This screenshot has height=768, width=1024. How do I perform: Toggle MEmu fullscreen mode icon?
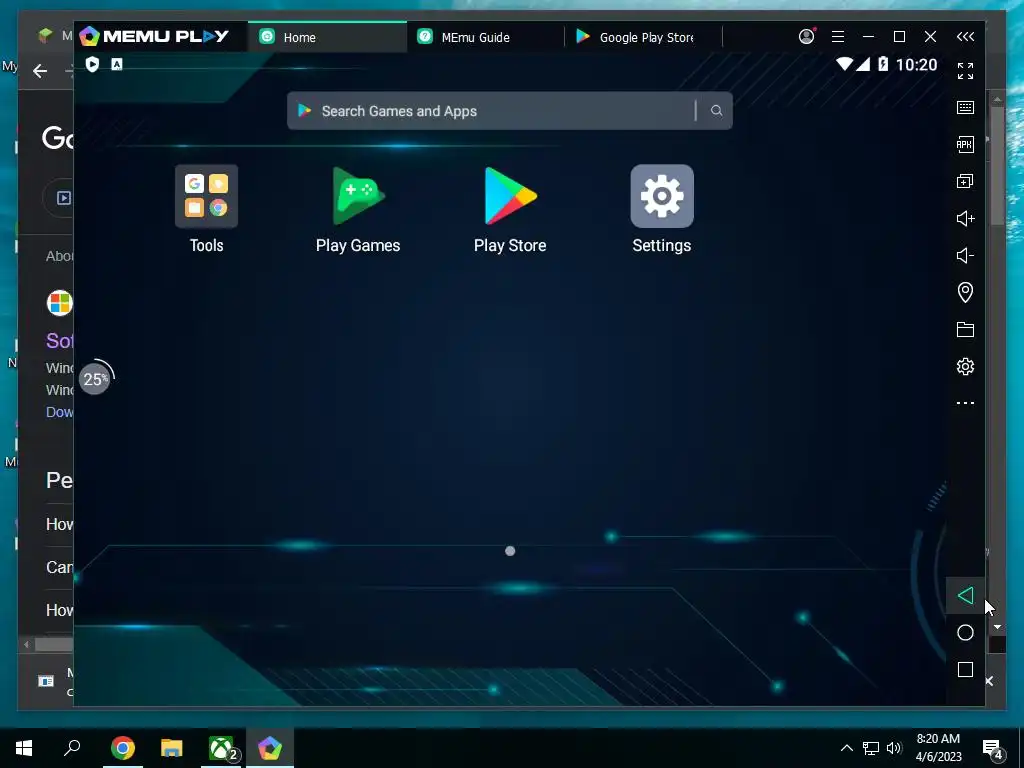(965, 71)
